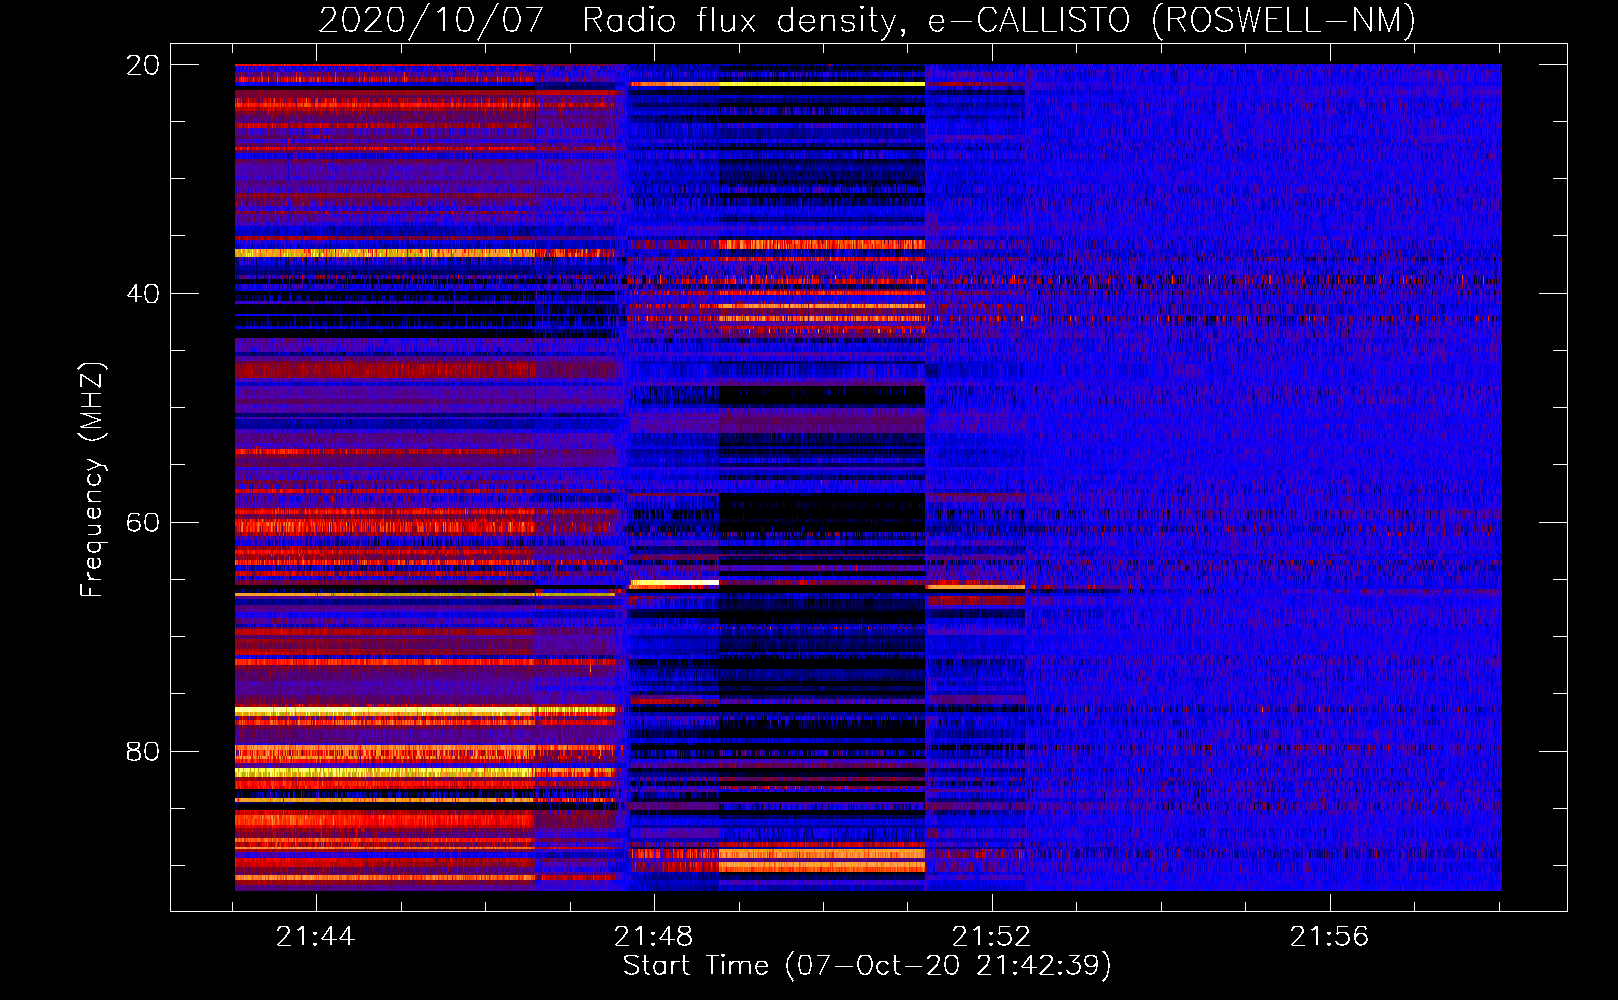Viewport: 1618px width, 1000px height.
Task: Click the 21:48 time tick label
Action: (654, 937)
